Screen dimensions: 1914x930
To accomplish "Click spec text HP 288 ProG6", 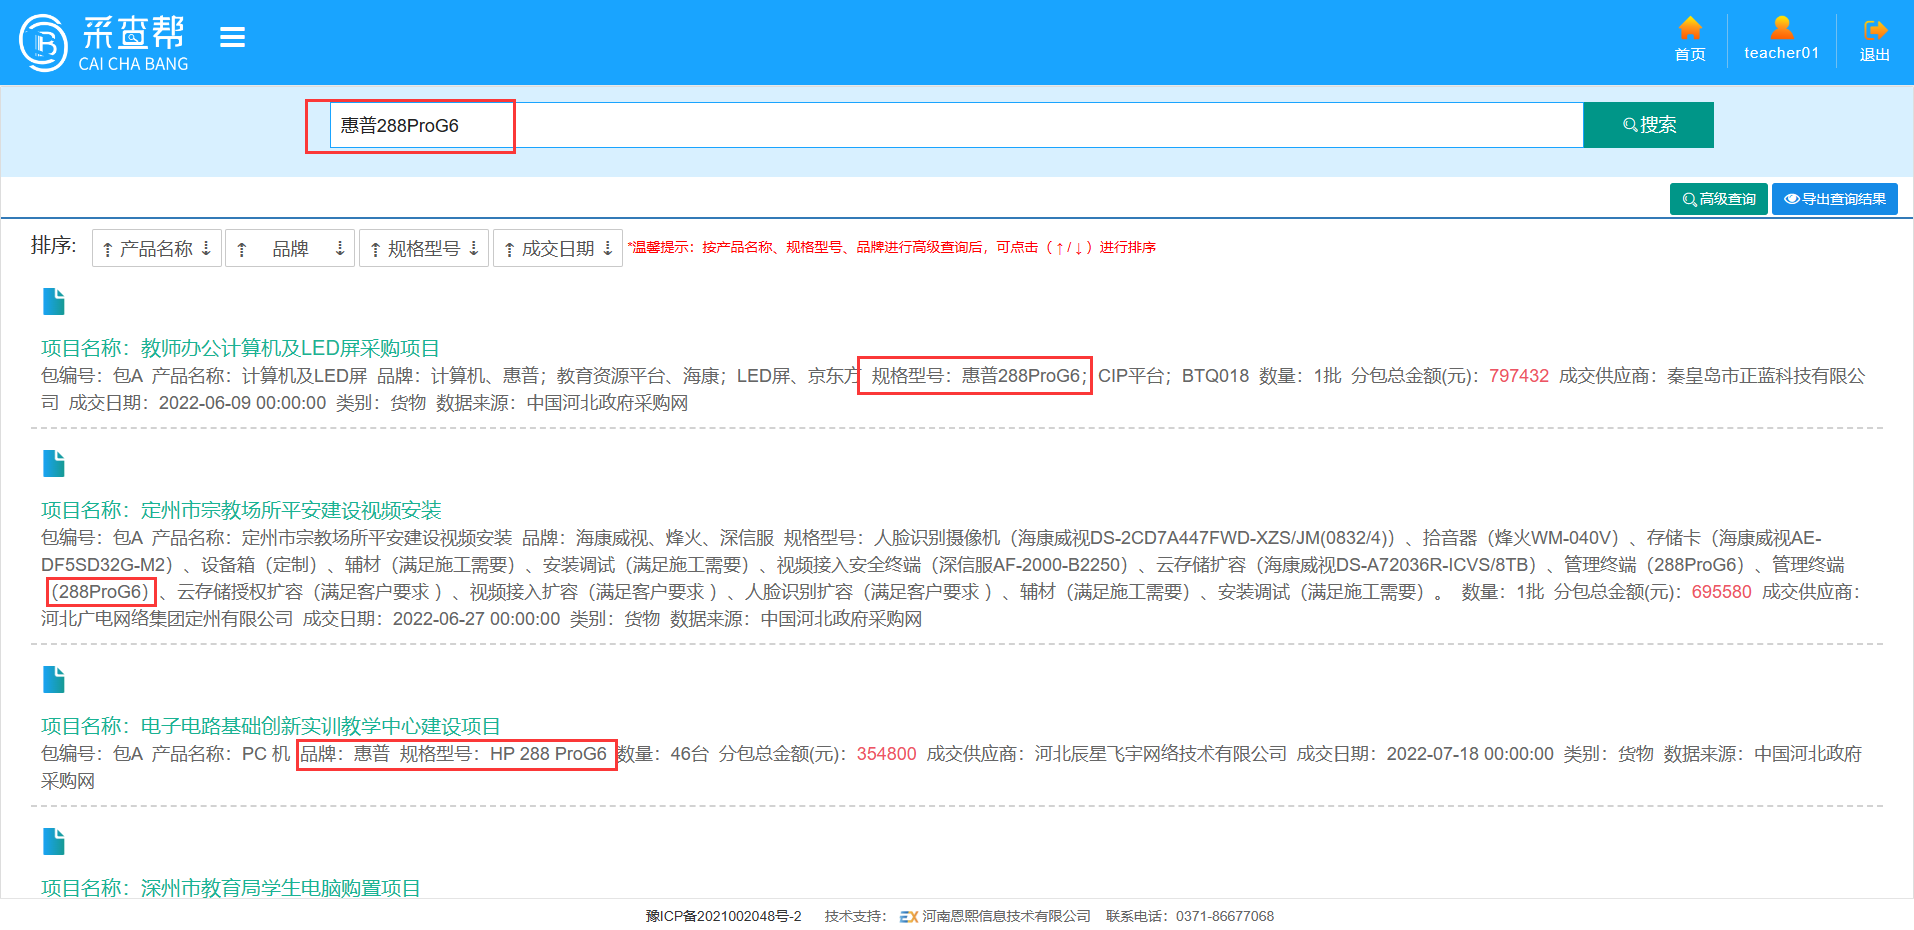I will click(548, 754).
